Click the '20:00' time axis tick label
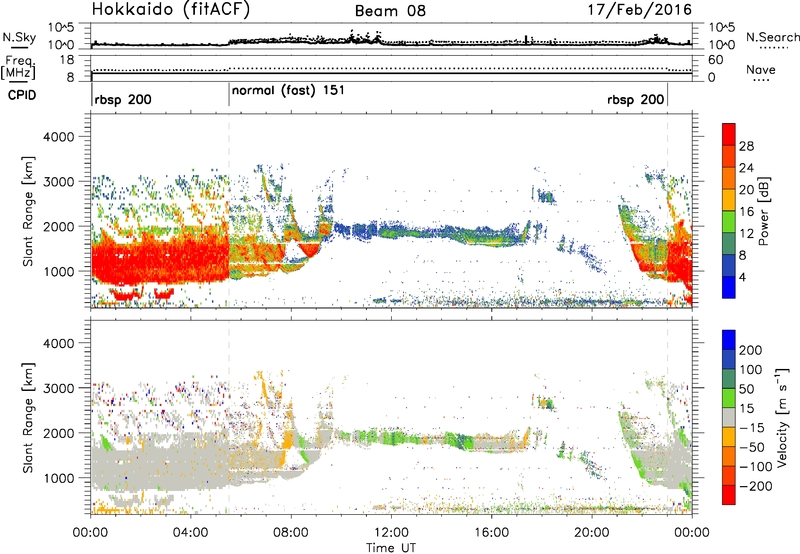 [591, 533]
